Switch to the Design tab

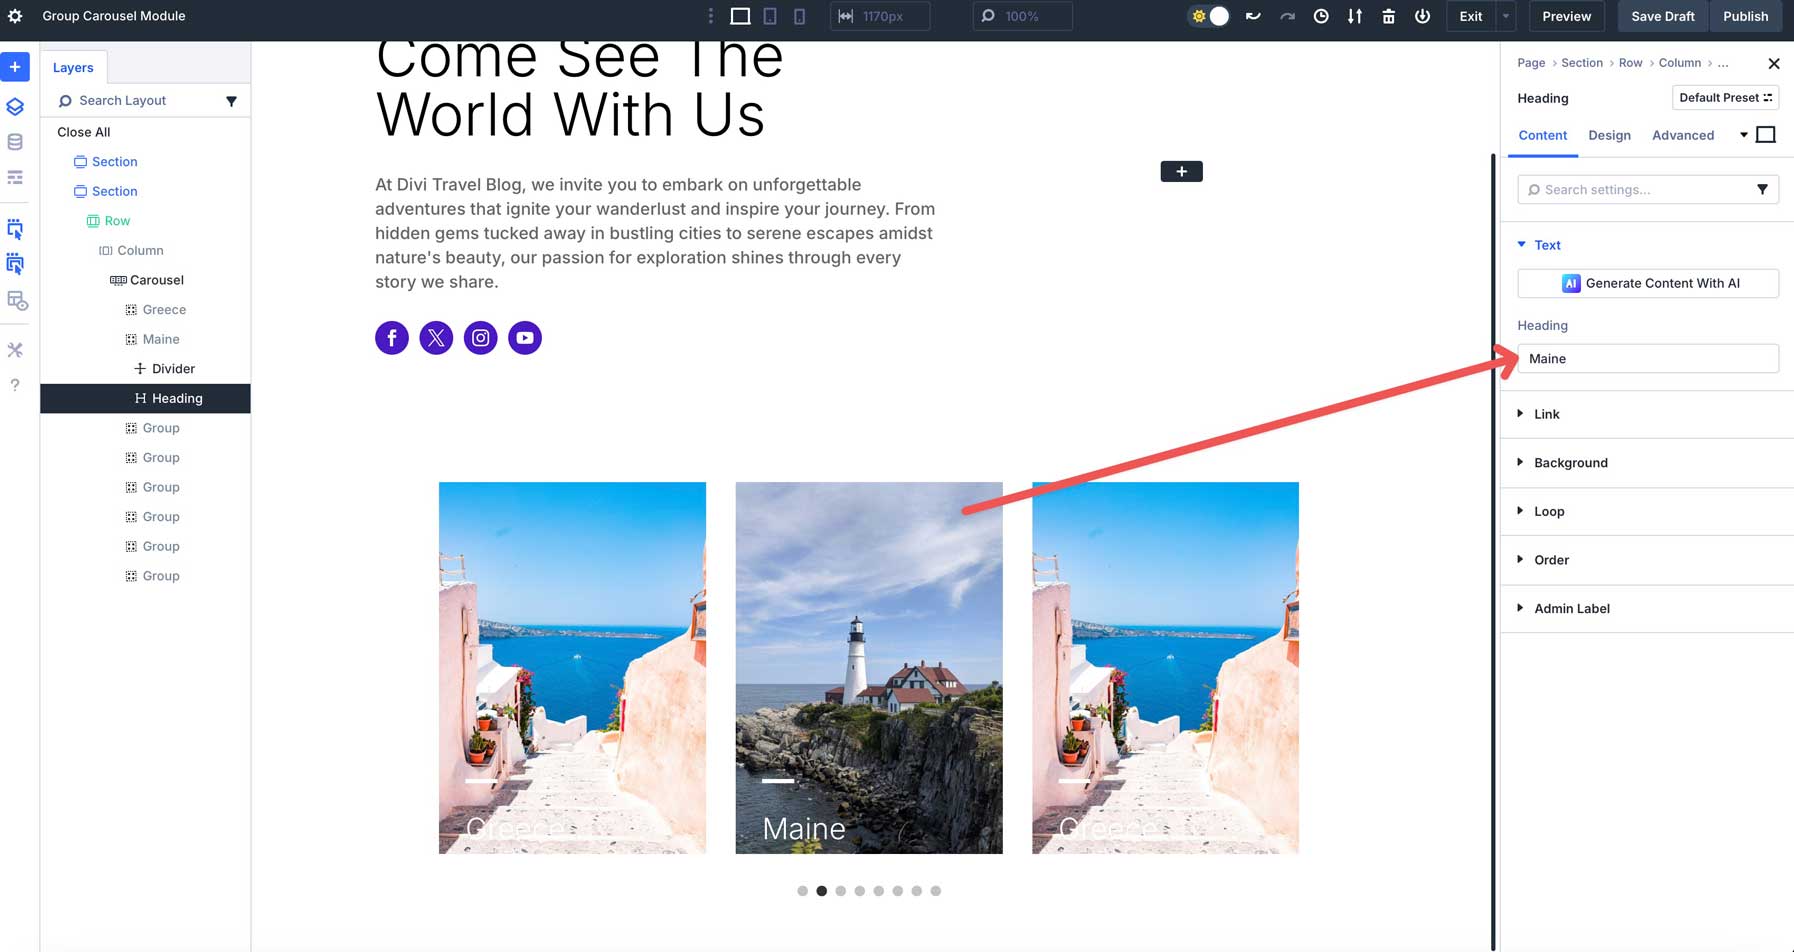[1609, 135]
